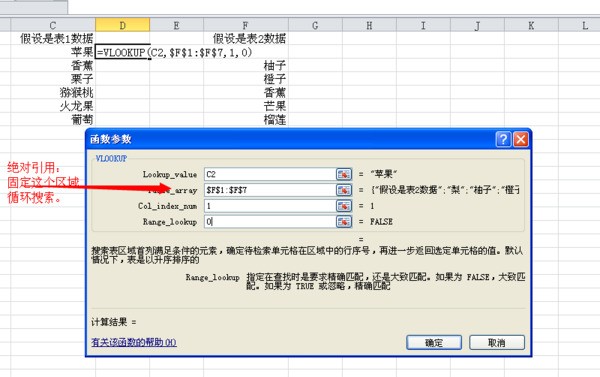Click the cell containing 榴莲

coord(246,119)
